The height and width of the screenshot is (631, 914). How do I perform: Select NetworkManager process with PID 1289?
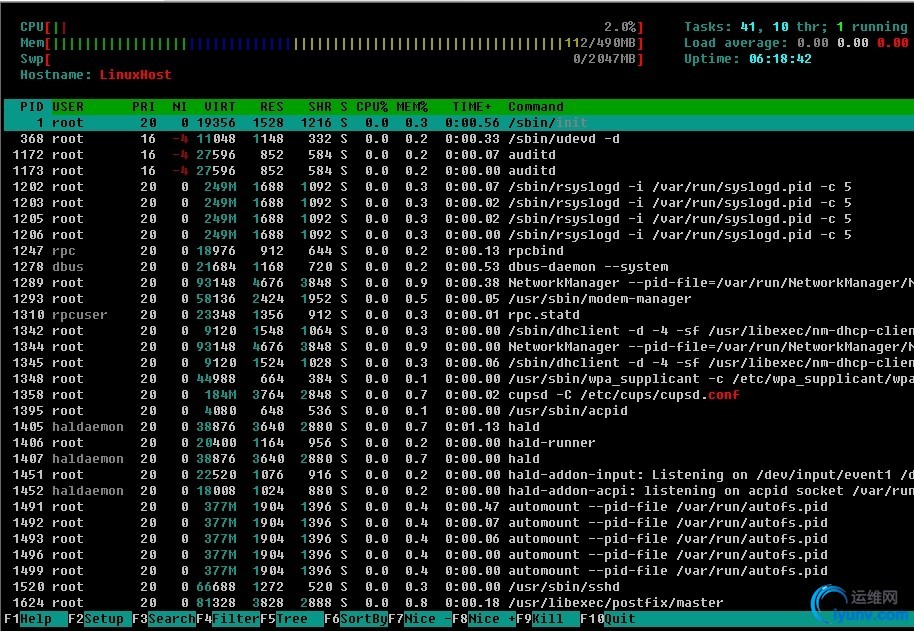[x=459, y=283]
